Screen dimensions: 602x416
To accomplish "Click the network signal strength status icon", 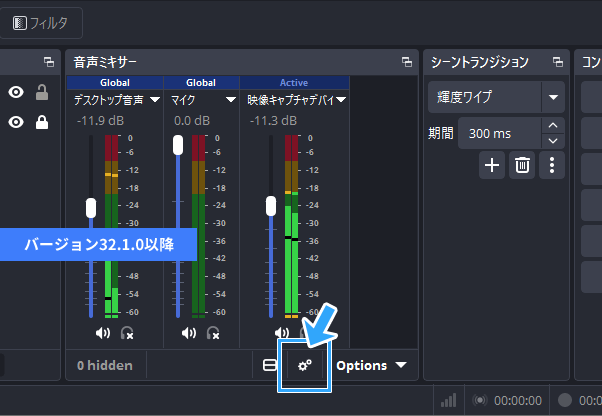I will pos(448,400).
